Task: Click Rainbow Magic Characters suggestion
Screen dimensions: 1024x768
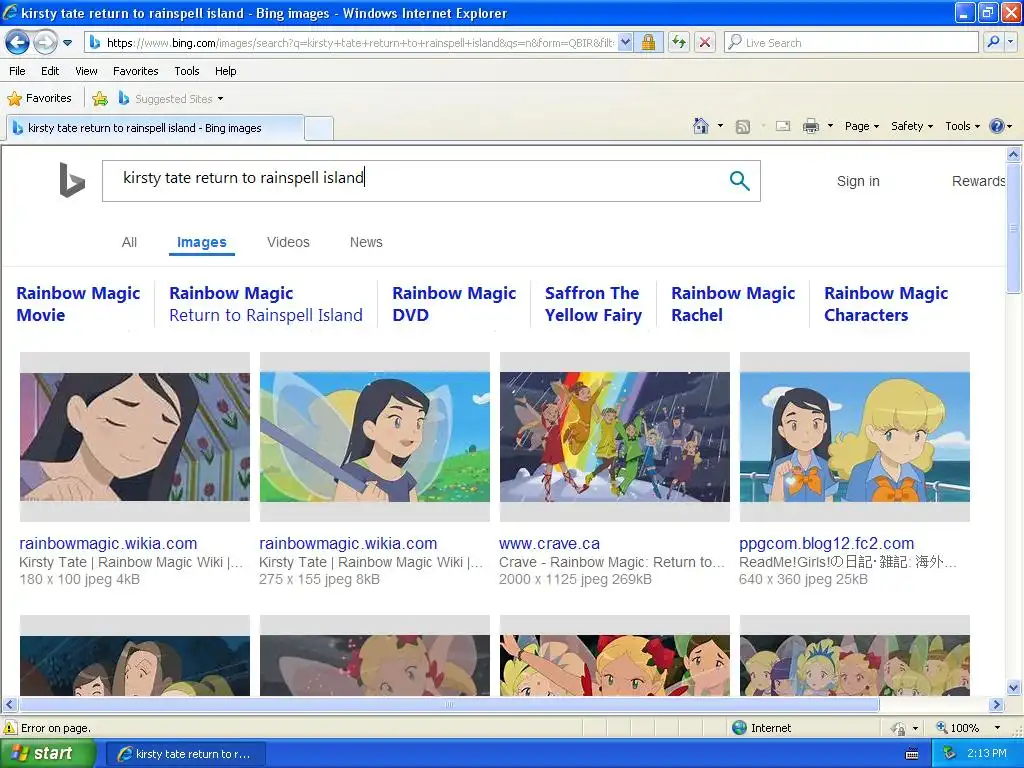Action: [886, 304]
